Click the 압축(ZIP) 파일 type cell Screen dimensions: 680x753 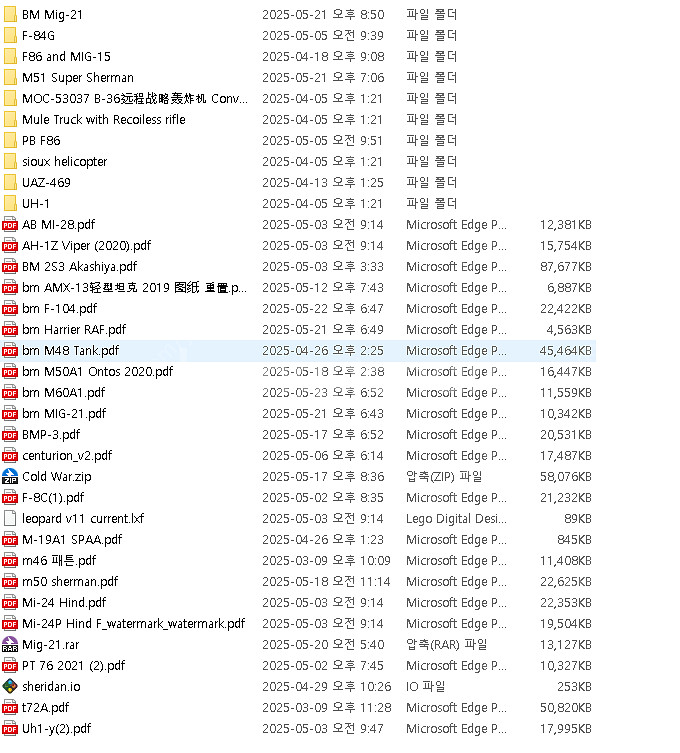444,476
